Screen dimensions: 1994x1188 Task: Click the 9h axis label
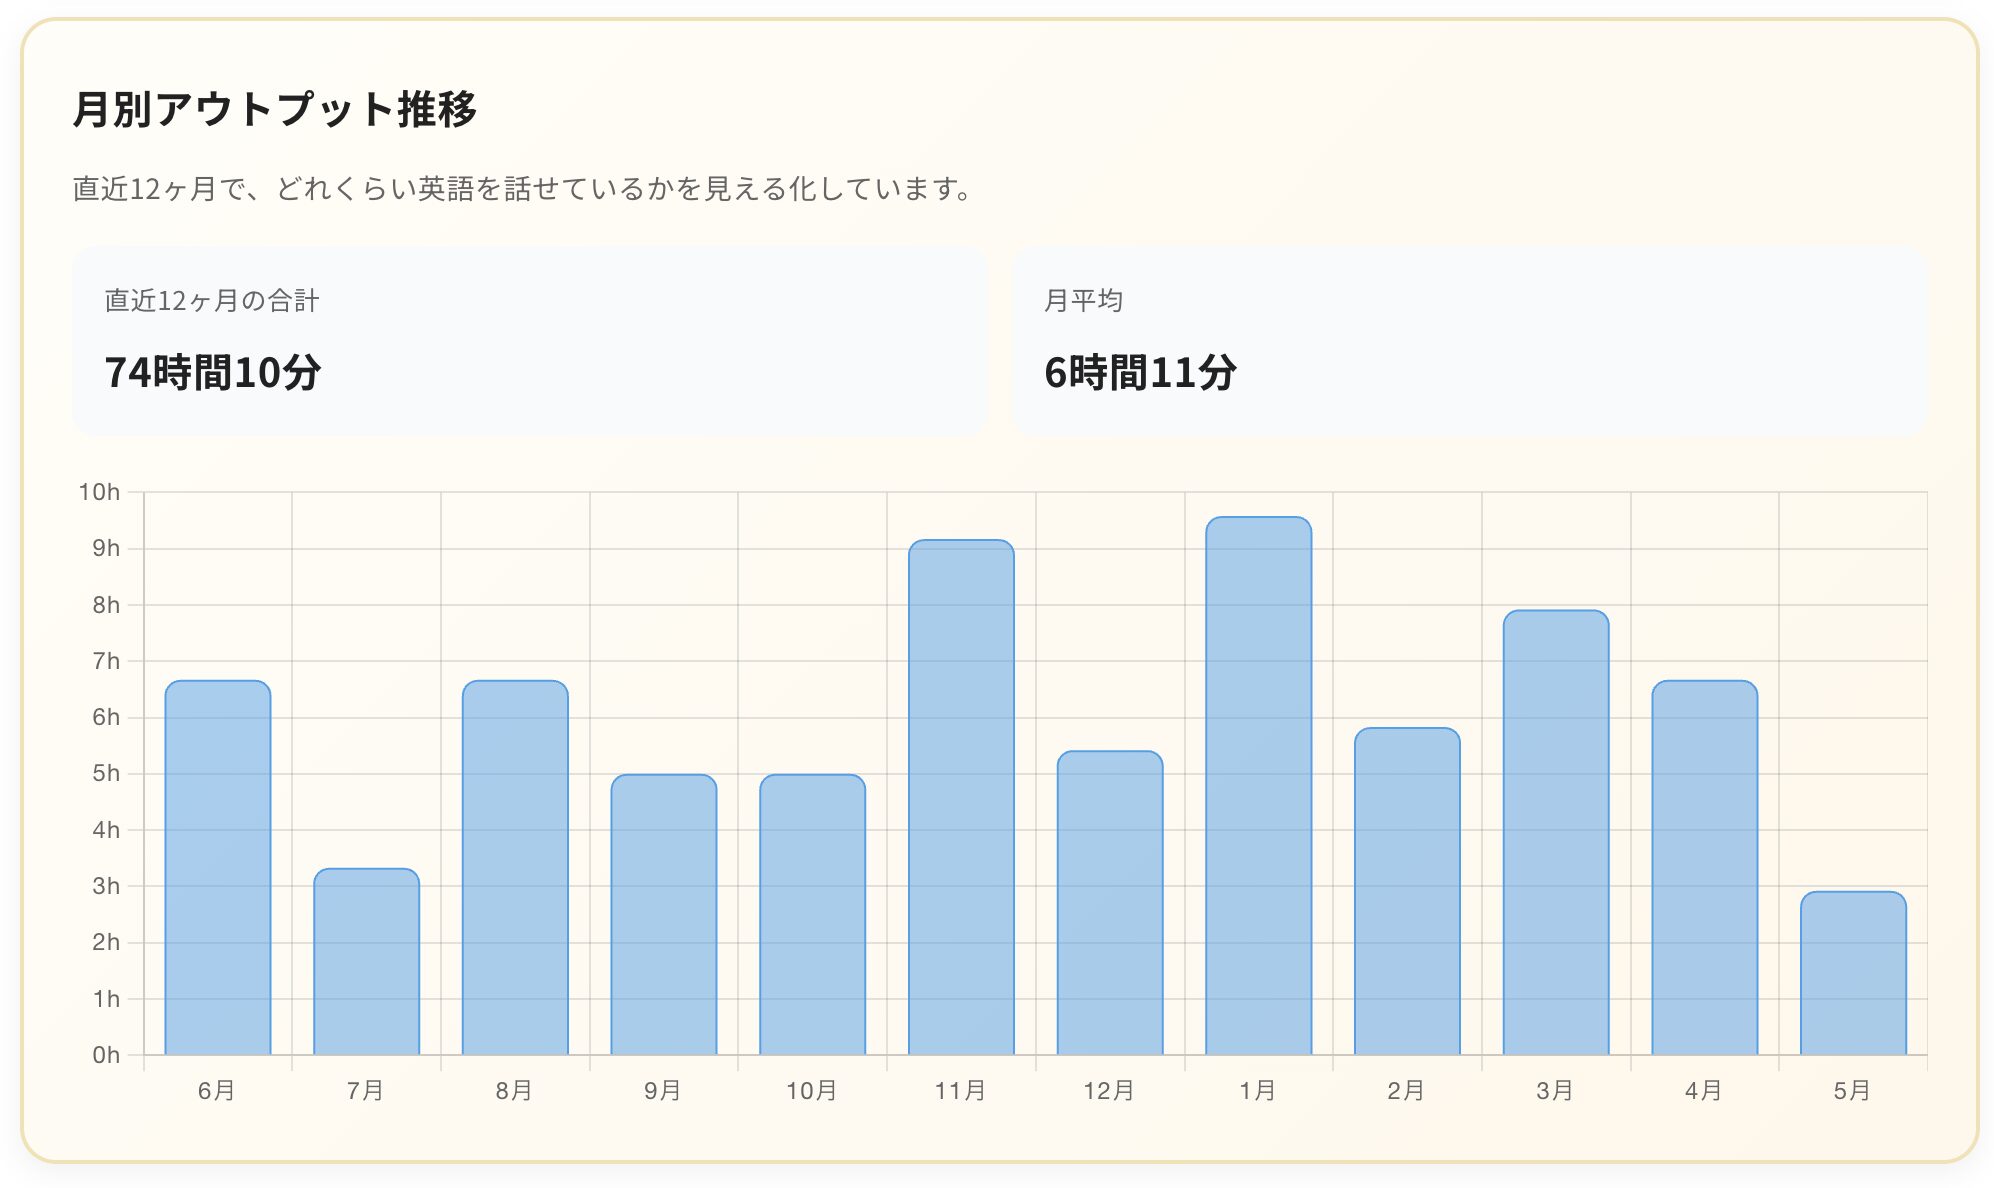tap(106, 548)
